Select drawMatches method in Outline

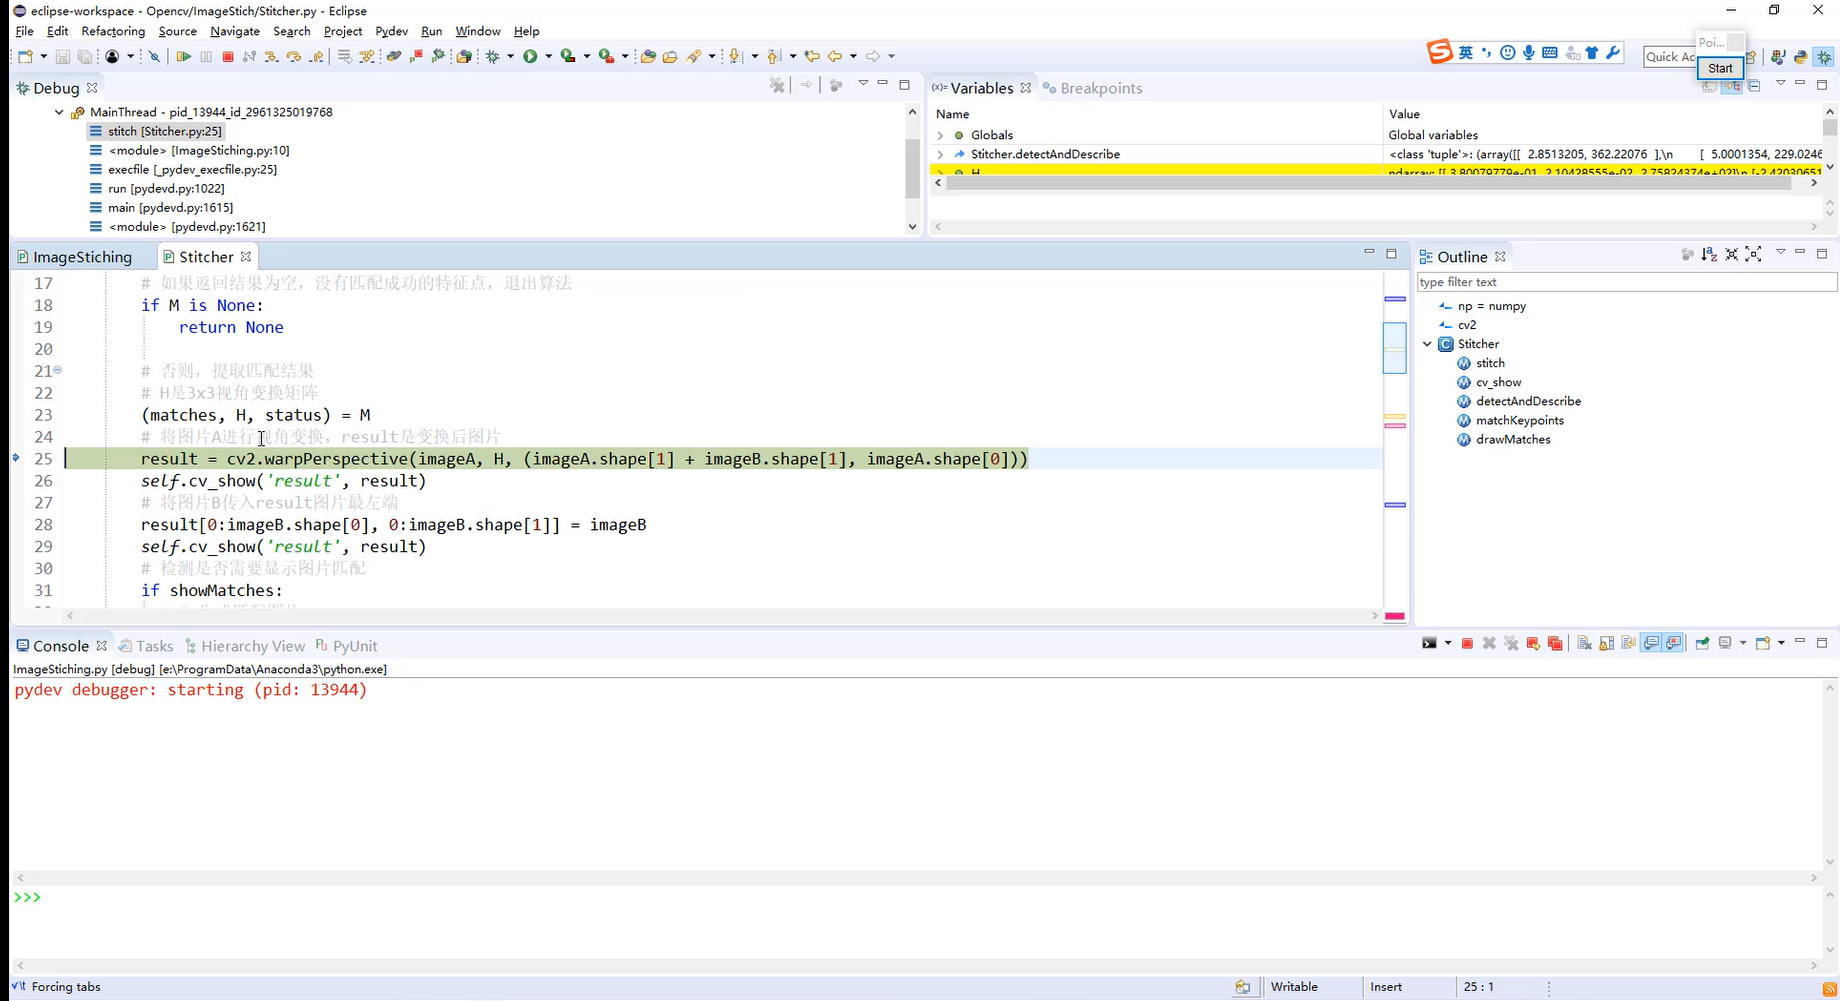(x=1504, y=439)
